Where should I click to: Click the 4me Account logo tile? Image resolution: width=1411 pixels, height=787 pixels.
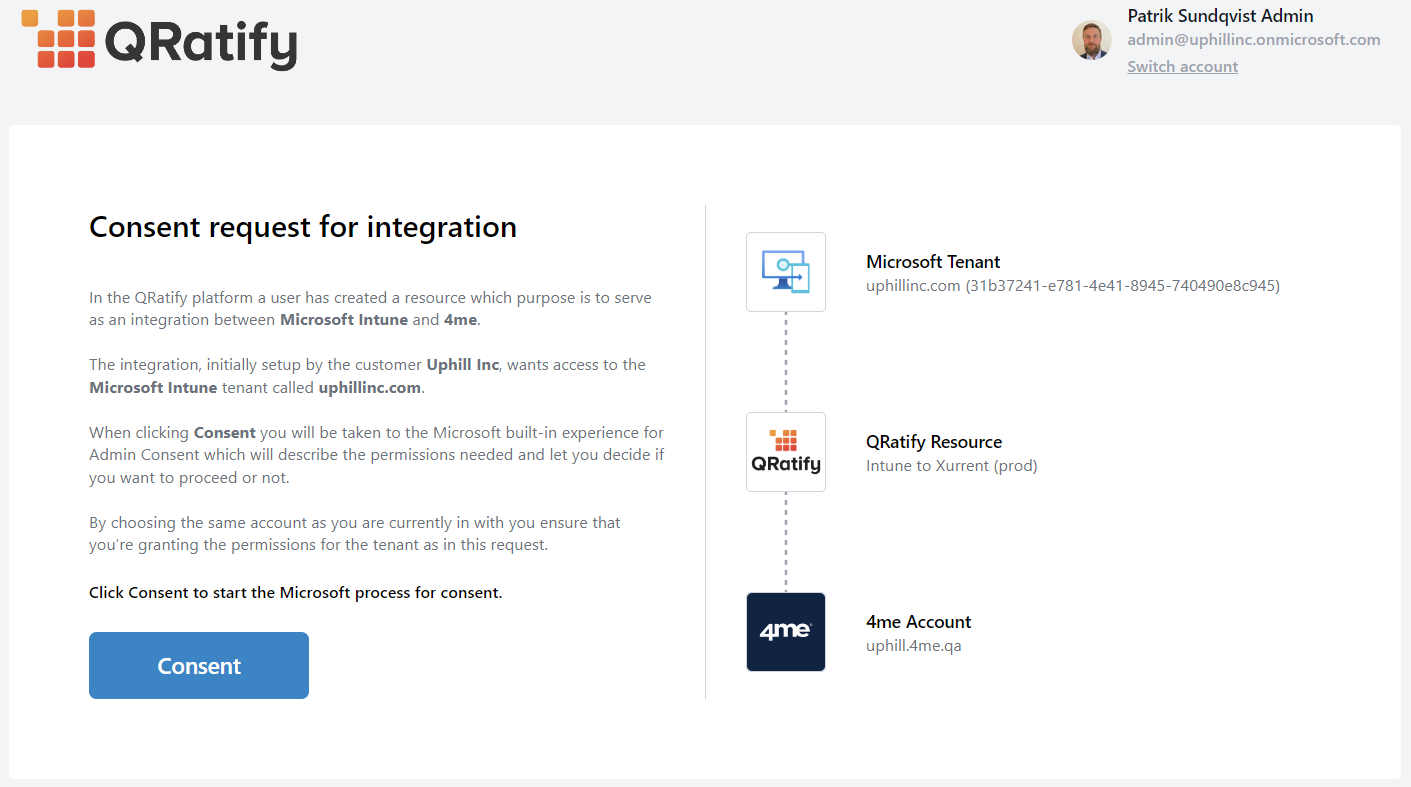point(785,632)
